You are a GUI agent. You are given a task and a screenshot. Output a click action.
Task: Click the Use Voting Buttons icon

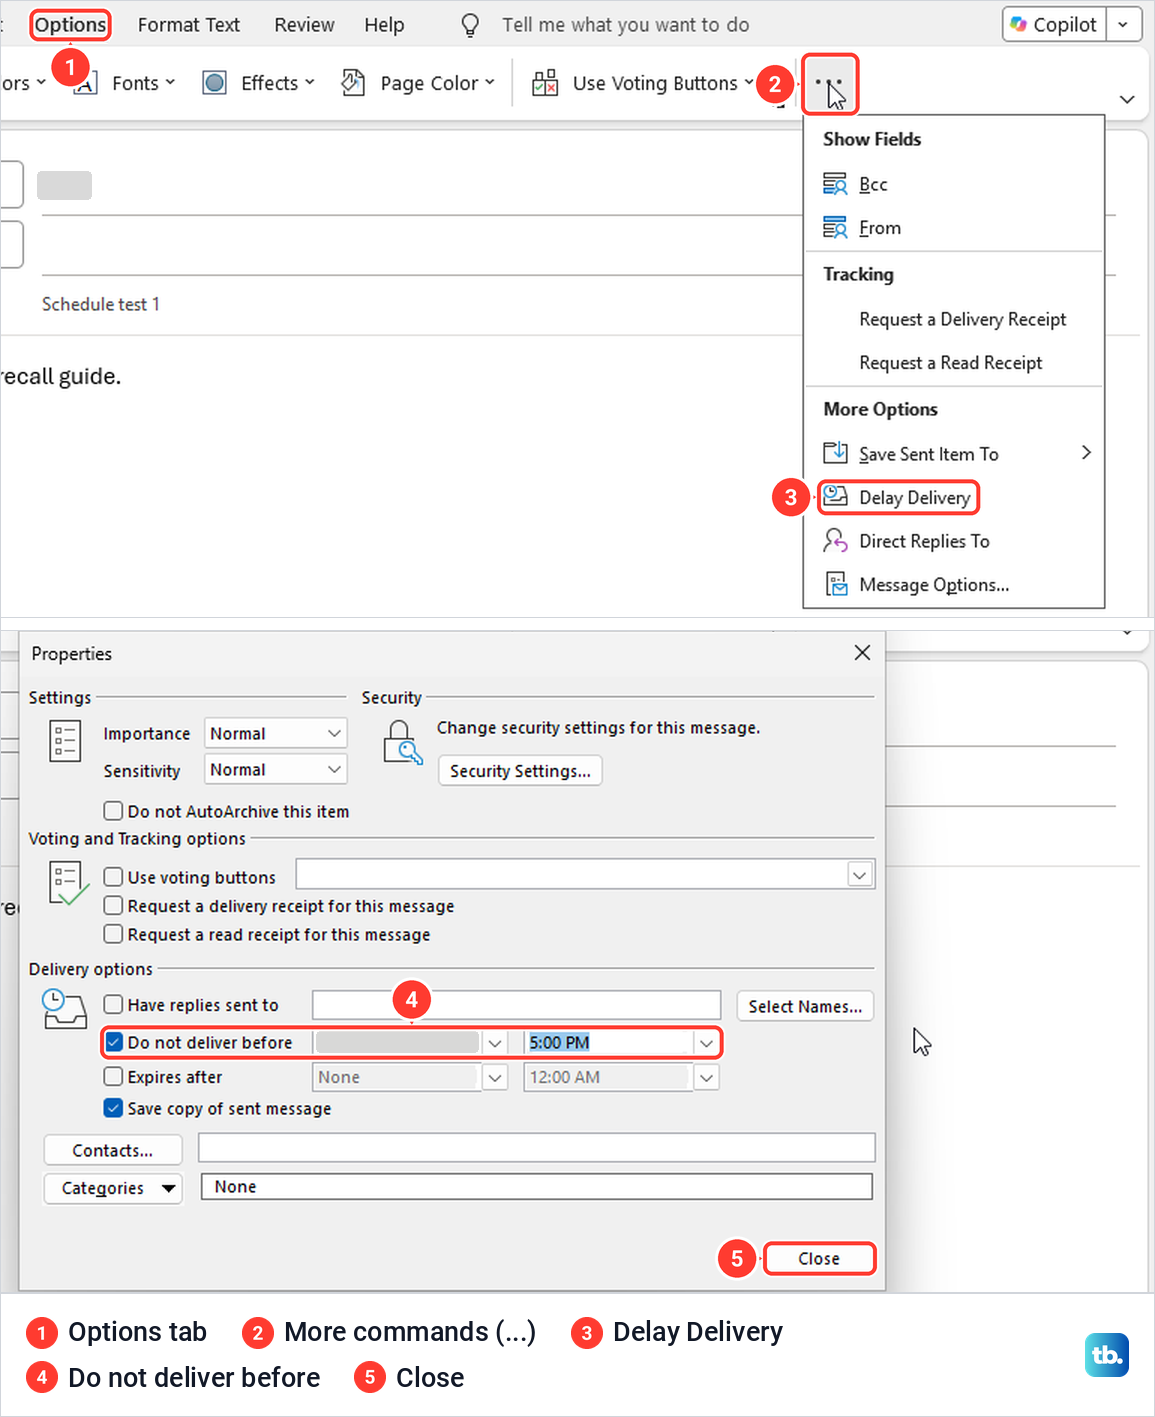[x=545, y=83]
